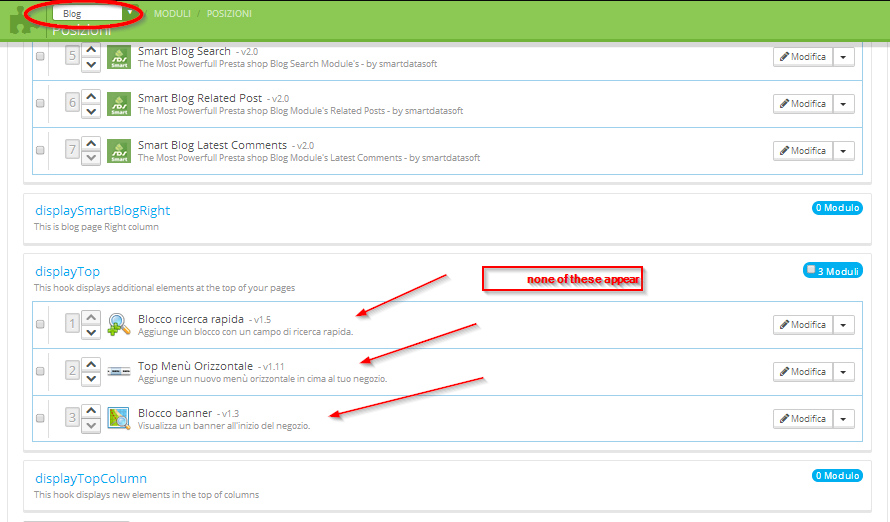The height and width of the screenshot is (522, 890).
Task: Click Modifica for Smart Blog Latest Comments
Action: [x=803, y=151]
